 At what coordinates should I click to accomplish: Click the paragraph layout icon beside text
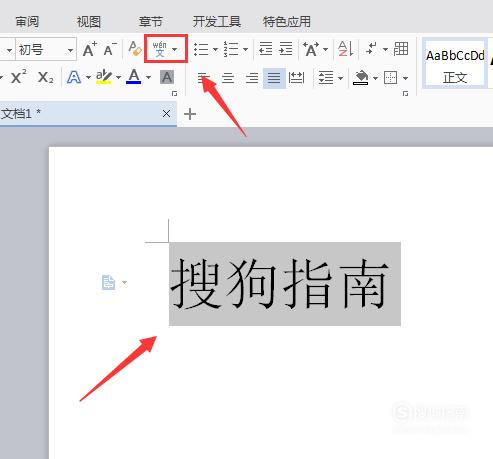108,283
